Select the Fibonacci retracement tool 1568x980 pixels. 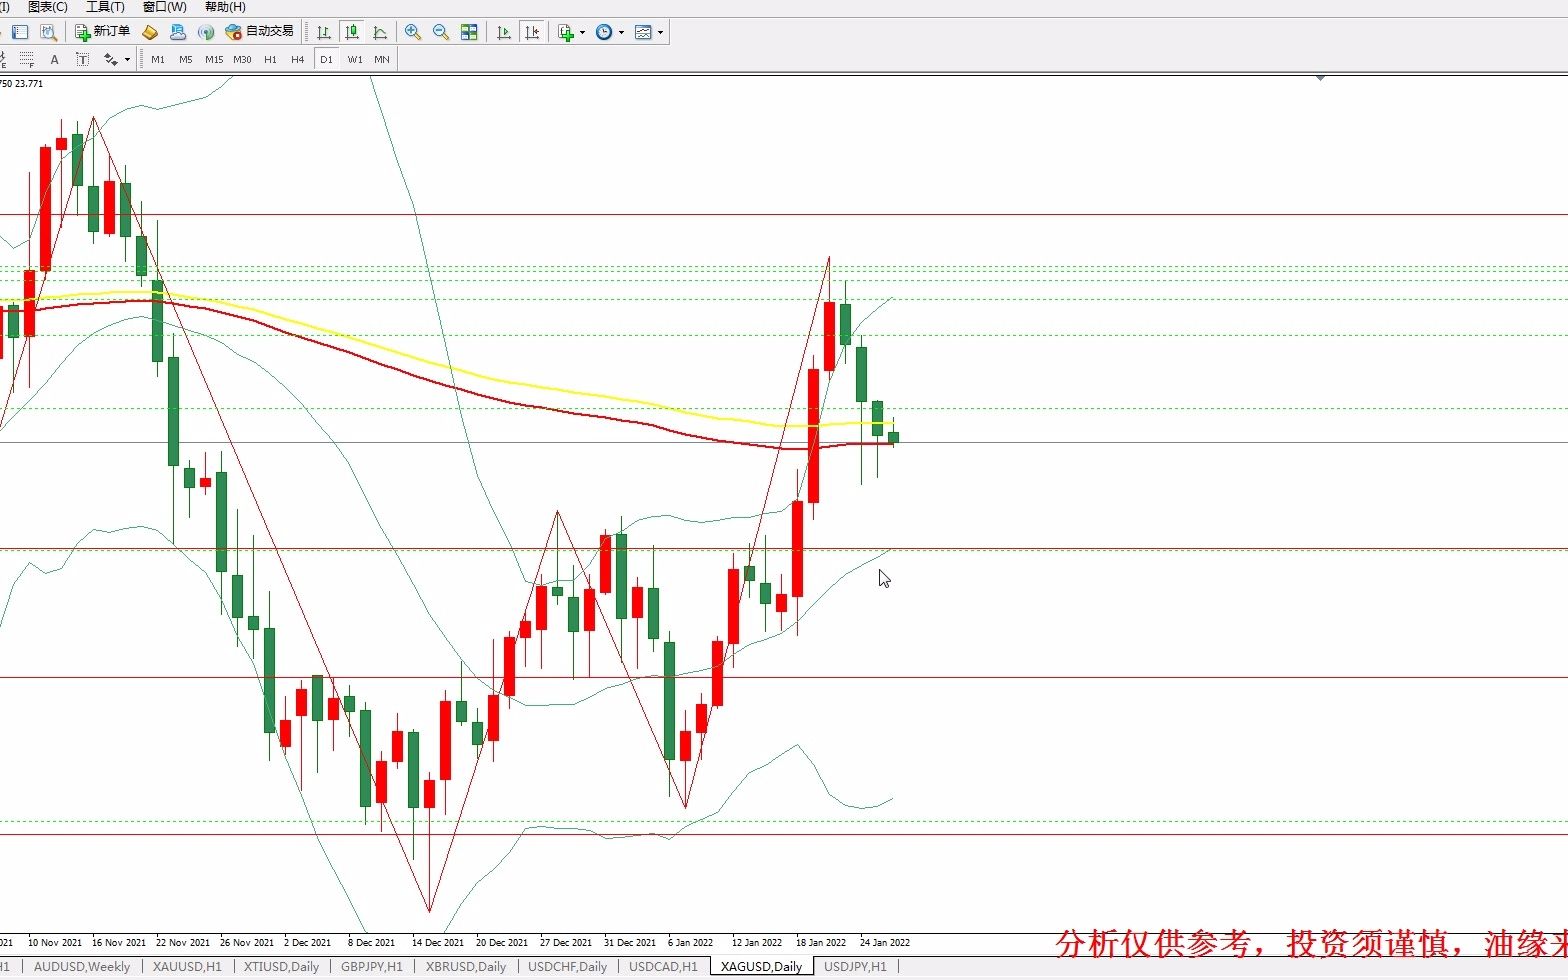27,59
